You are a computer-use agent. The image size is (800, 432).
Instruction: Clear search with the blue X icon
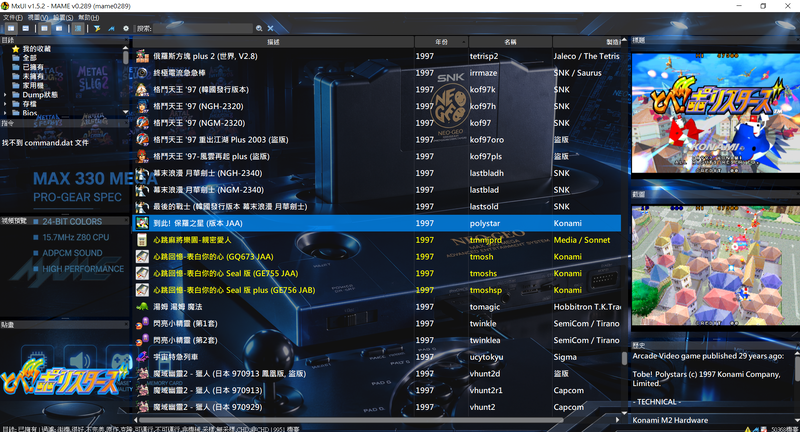(270, 29)
